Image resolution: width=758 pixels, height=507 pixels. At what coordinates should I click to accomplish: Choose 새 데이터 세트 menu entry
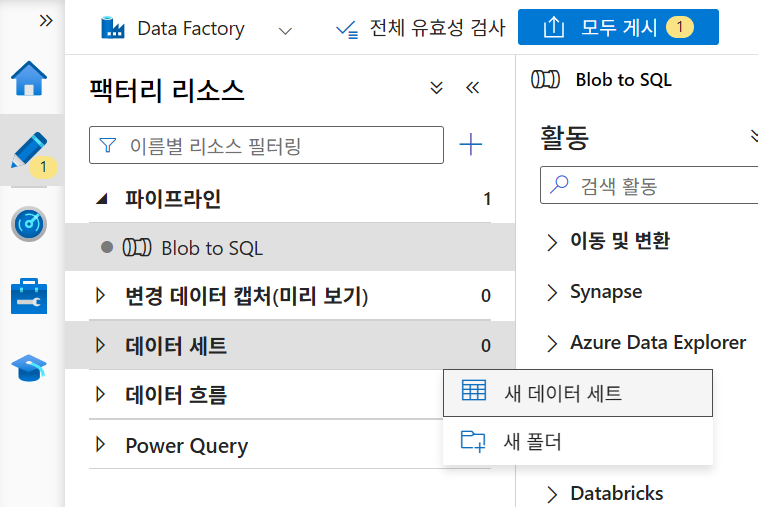[578, 393]
